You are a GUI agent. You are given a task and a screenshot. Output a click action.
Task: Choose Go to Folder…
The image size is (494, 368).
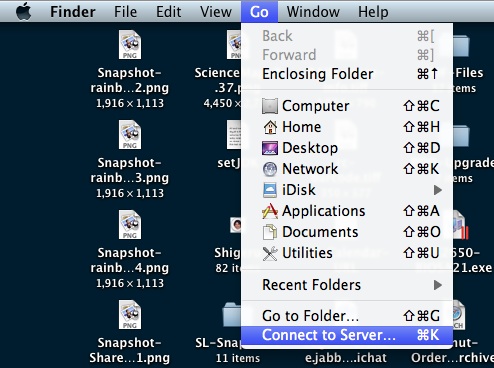pos(347,316)
